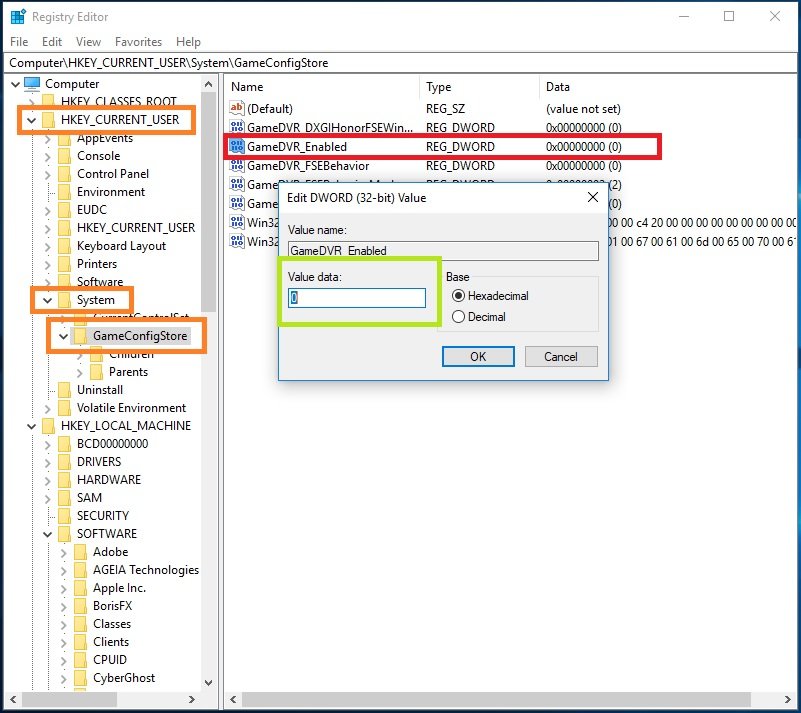Click the GameDVR_Enabled DWORD icon
Screen dimensions: 801x713
(237, 147)
